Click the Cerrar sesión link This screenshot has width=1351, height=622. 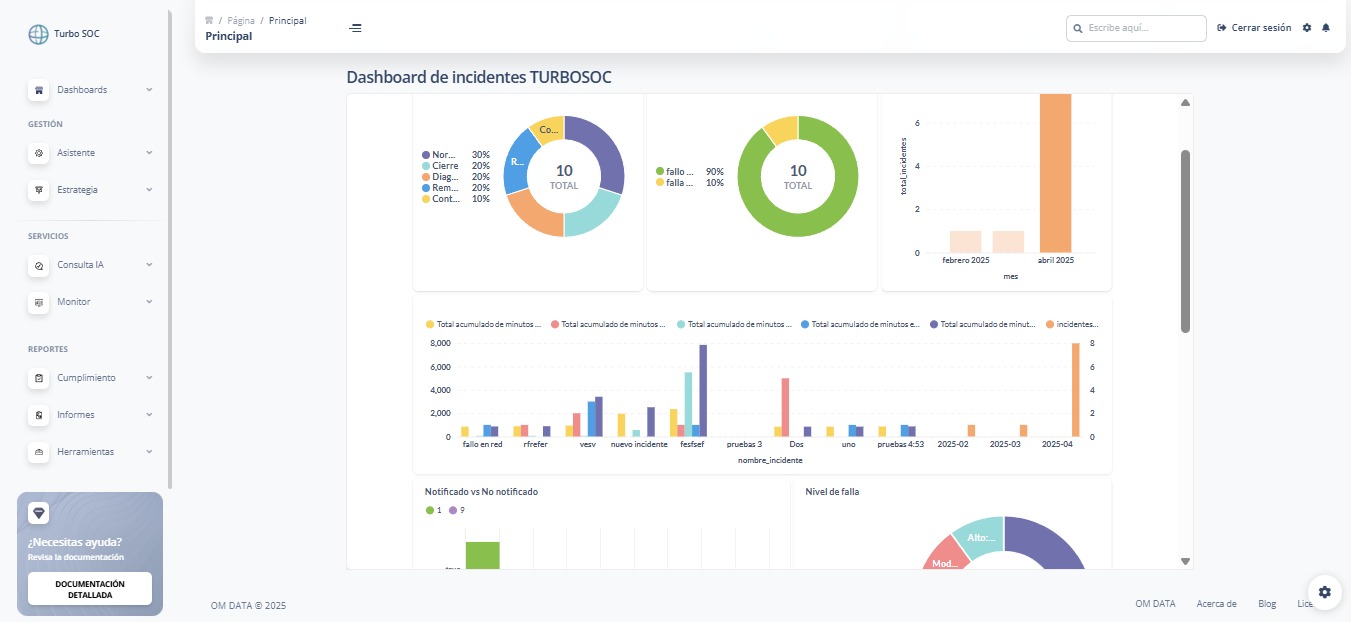[x=1261, y=28]
